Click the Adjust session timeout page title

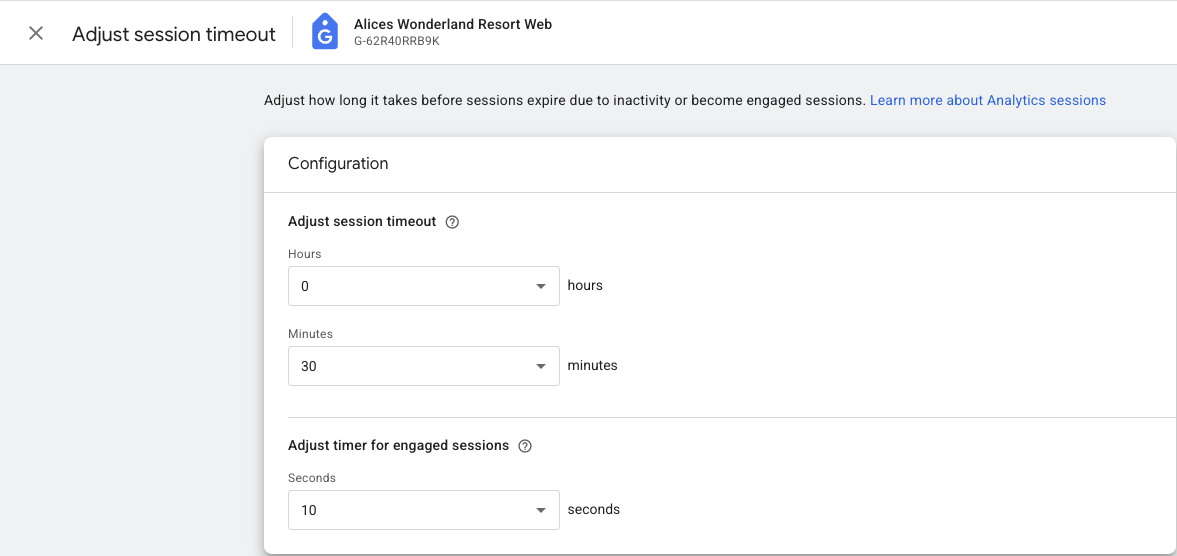click(174, 34)
